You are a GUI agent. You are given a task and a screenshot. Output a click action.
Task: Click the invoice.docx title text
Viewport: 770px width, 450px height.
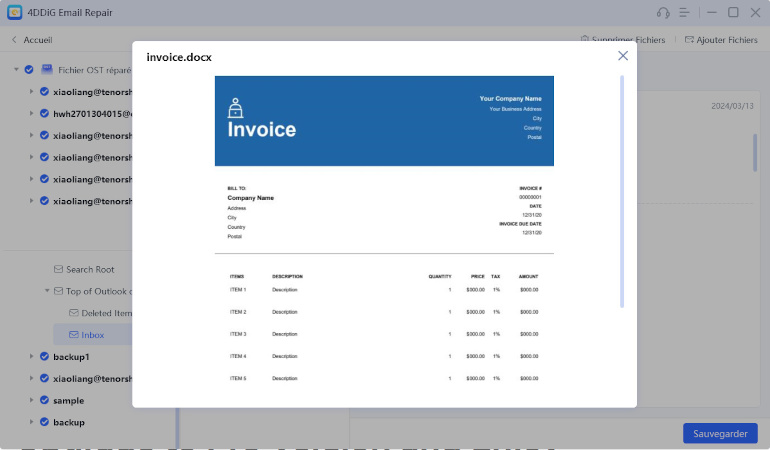point(179,57)
